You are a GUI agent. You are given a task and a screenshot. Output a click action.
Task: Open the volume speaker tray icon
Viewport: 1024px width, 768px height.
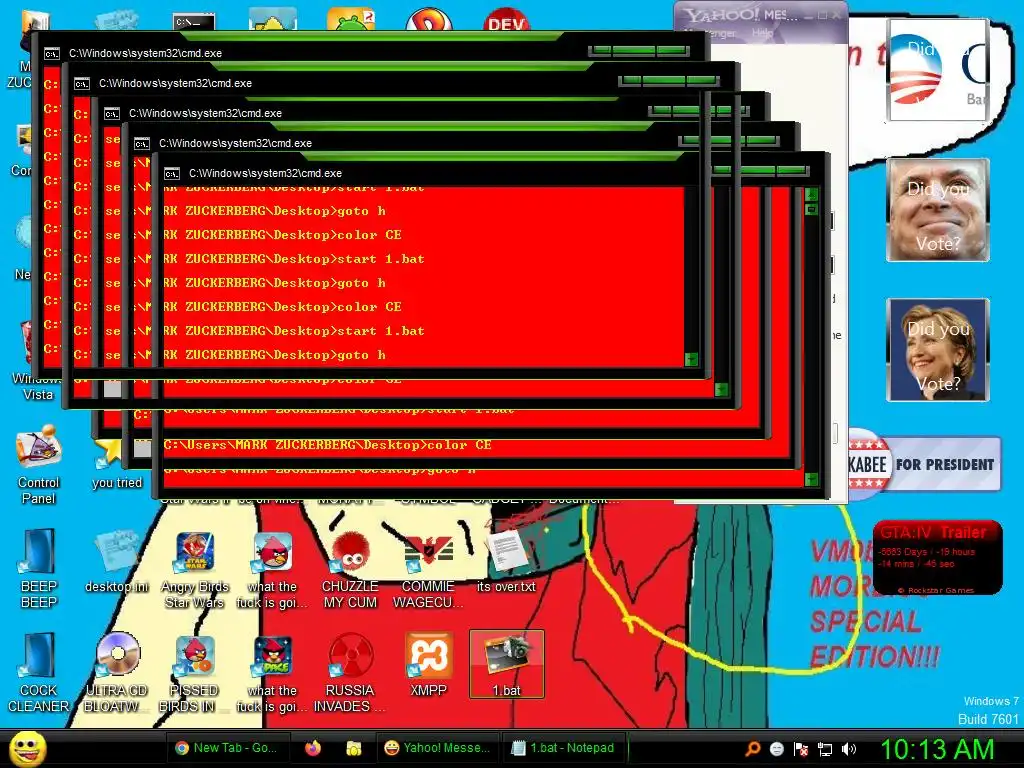click(849, 749)
